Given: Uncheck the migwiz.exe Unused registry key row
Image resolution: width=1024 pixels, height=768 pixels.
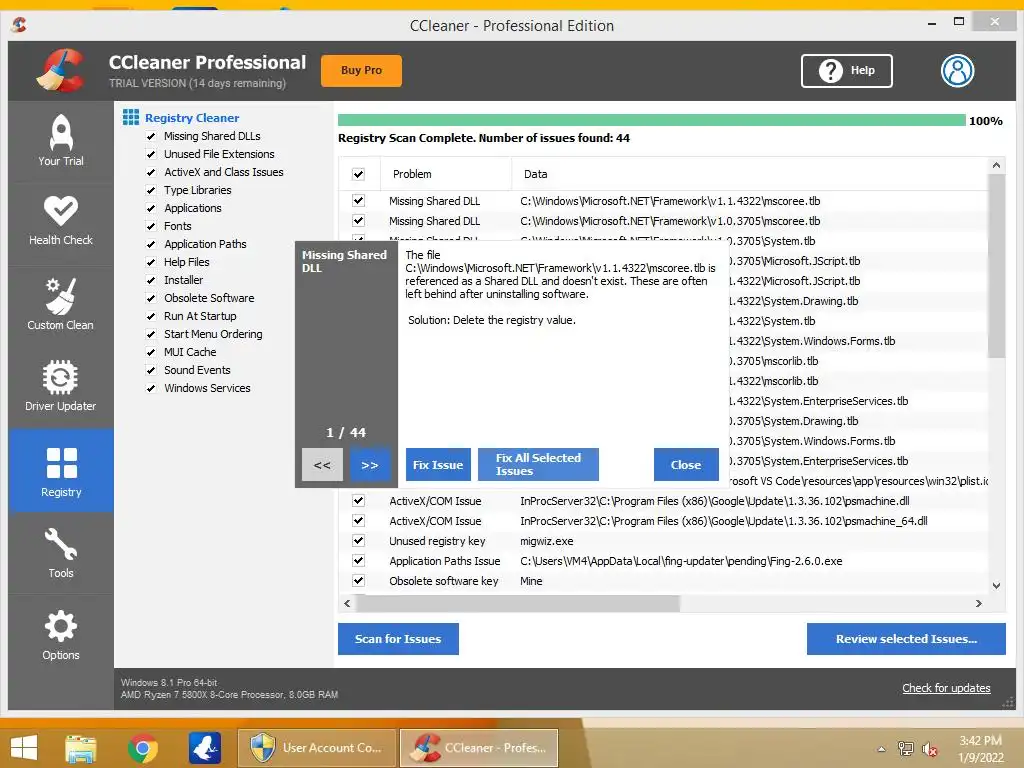Looking at the screenshot, I should (358, 541).
